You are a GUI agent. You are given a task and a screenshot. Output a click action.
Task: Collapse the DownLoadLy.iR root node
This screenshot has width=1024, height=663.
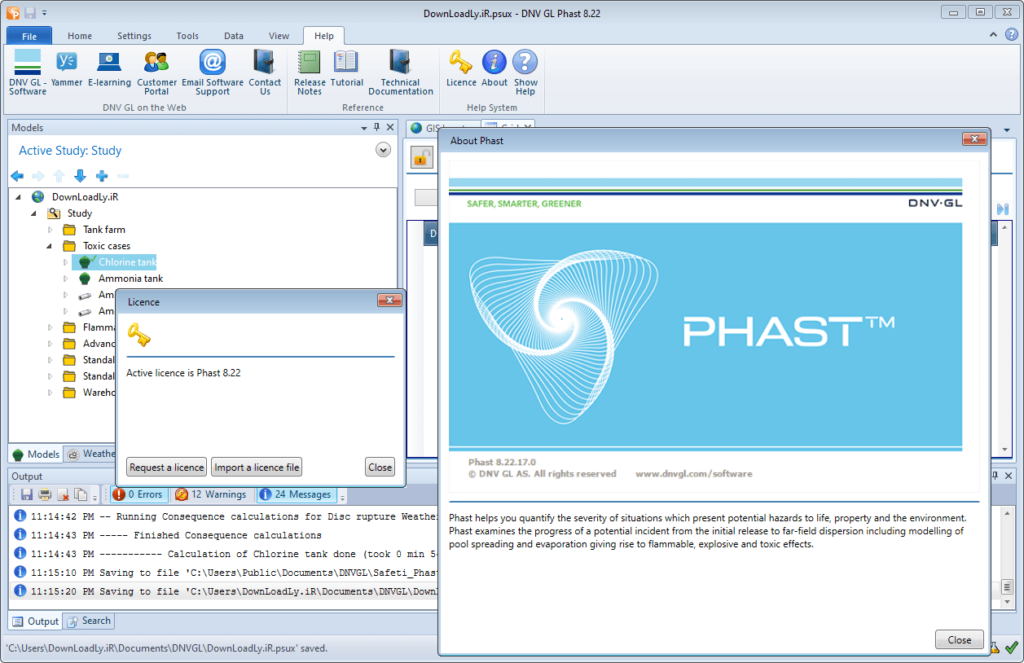(x=18, y=197)
